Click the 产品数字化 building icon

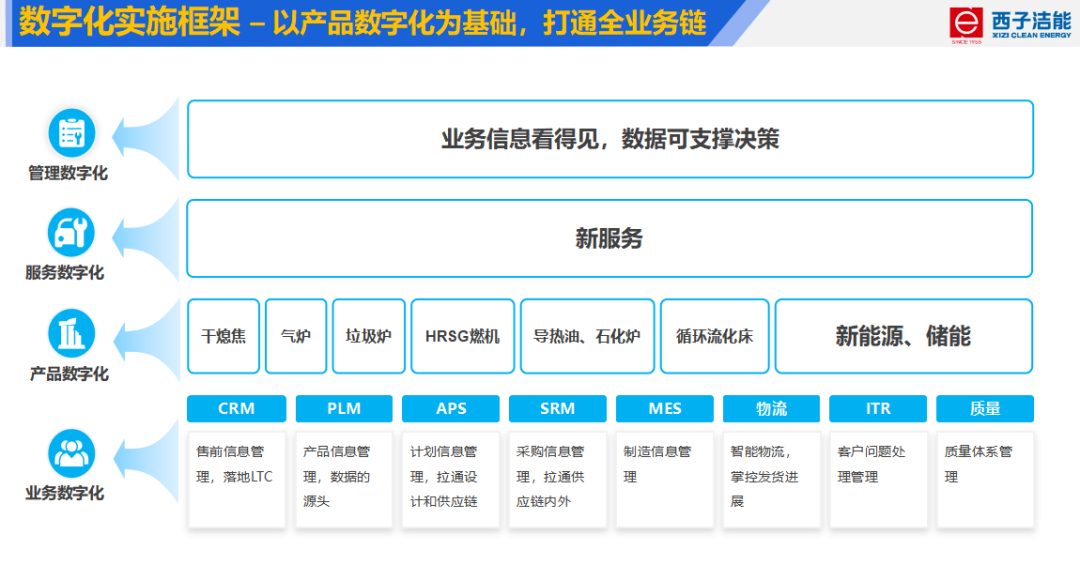(71, 334)
